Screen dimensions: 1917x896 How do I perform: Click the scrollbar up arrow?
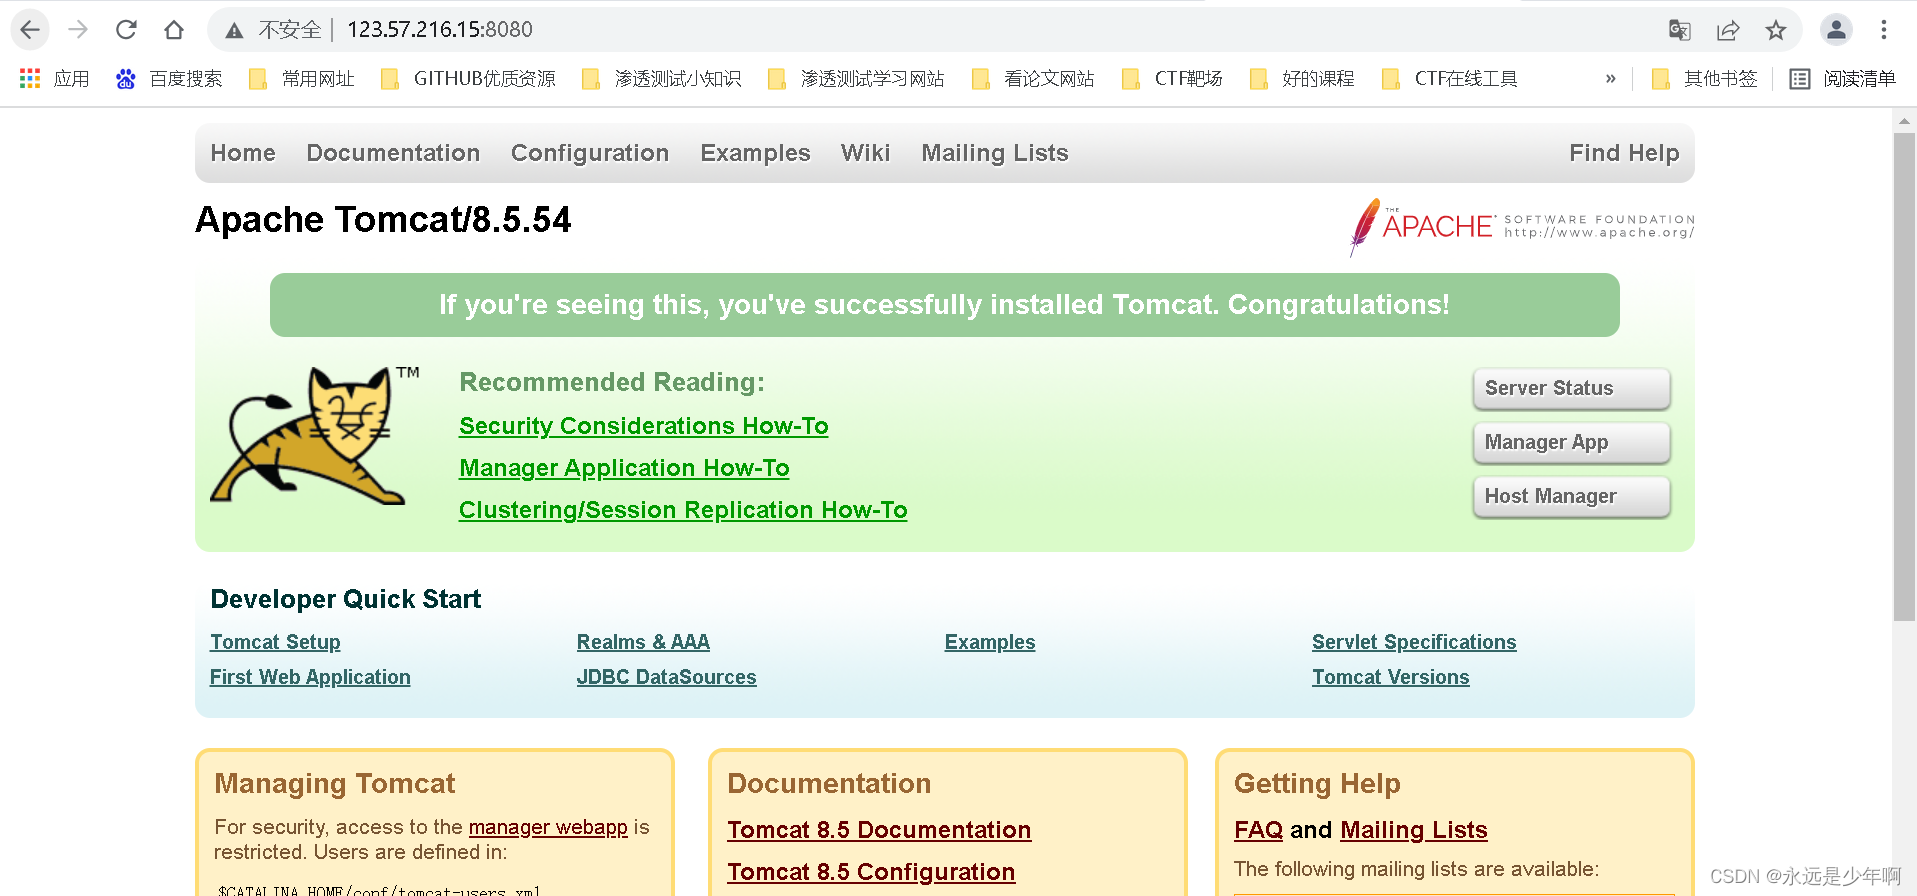[1904, 121]
